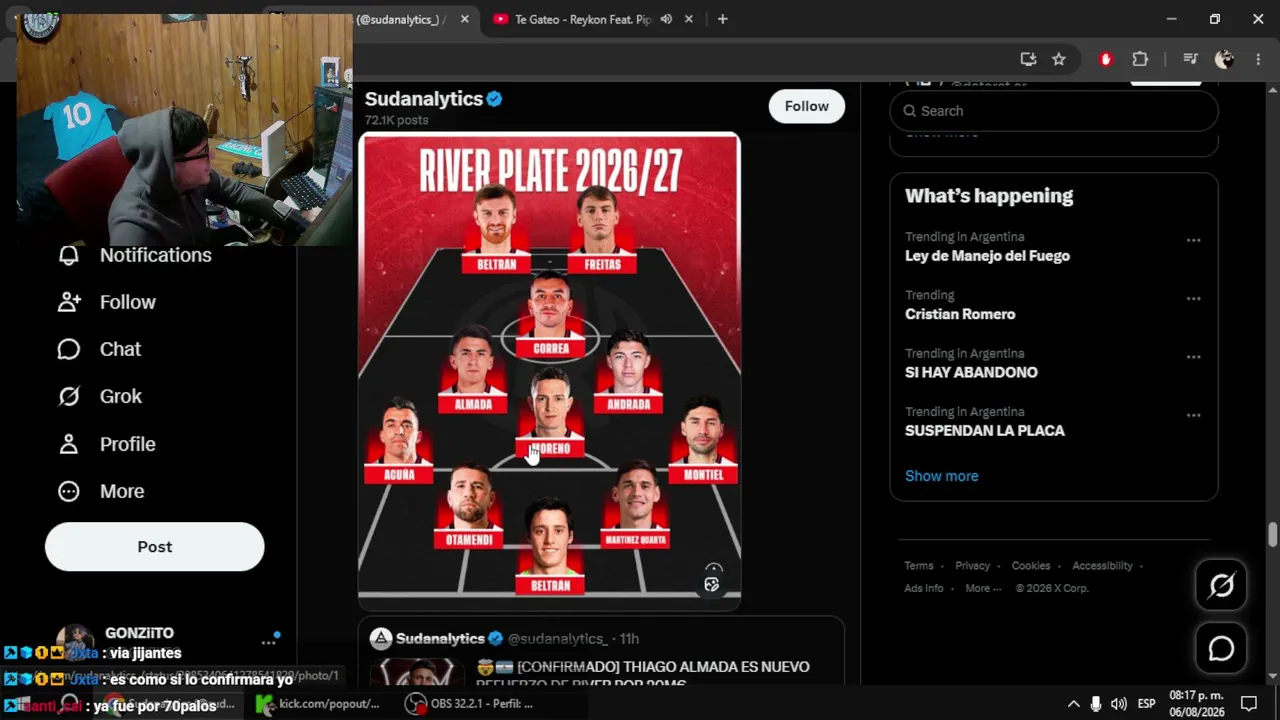Open the Terms footer link
Screen dimensions: 1280x720
point(919,566)
